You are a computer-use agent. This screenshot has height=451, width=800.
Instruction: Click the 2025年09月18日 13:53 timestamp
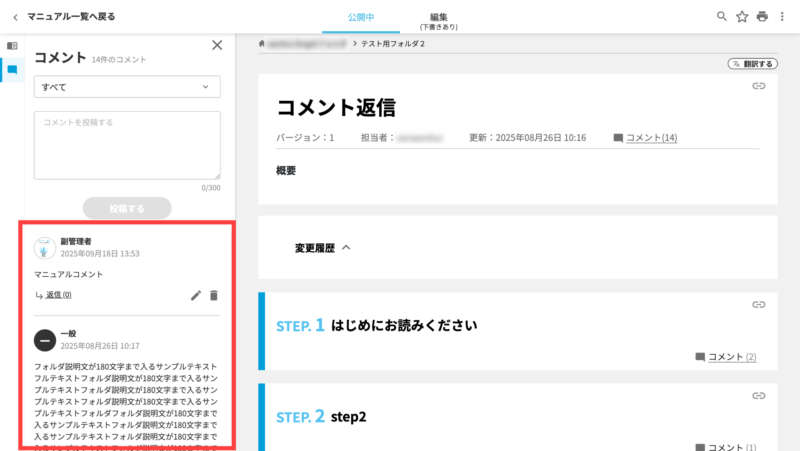tap(100, 254)
